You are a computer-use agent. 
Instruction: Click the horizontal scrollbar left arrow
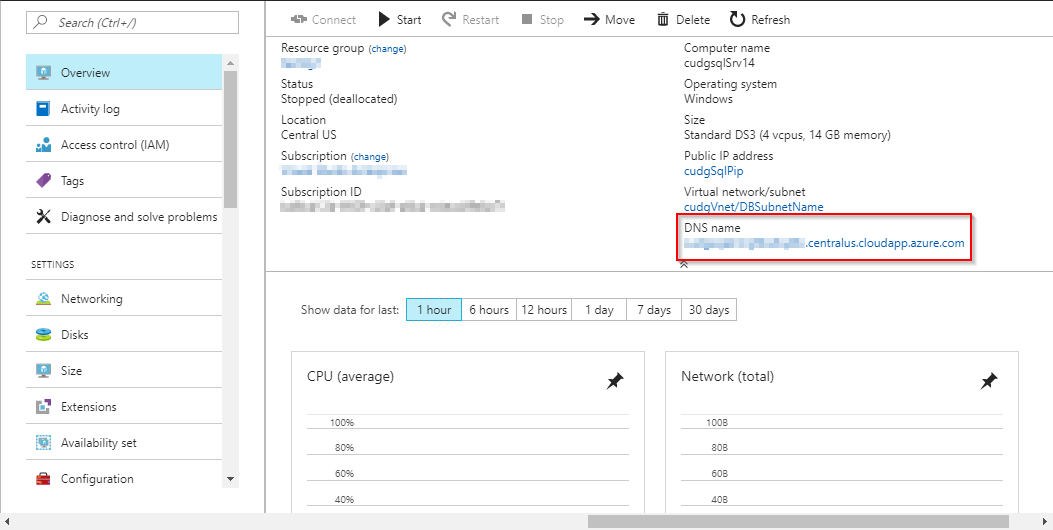[6, 521]
